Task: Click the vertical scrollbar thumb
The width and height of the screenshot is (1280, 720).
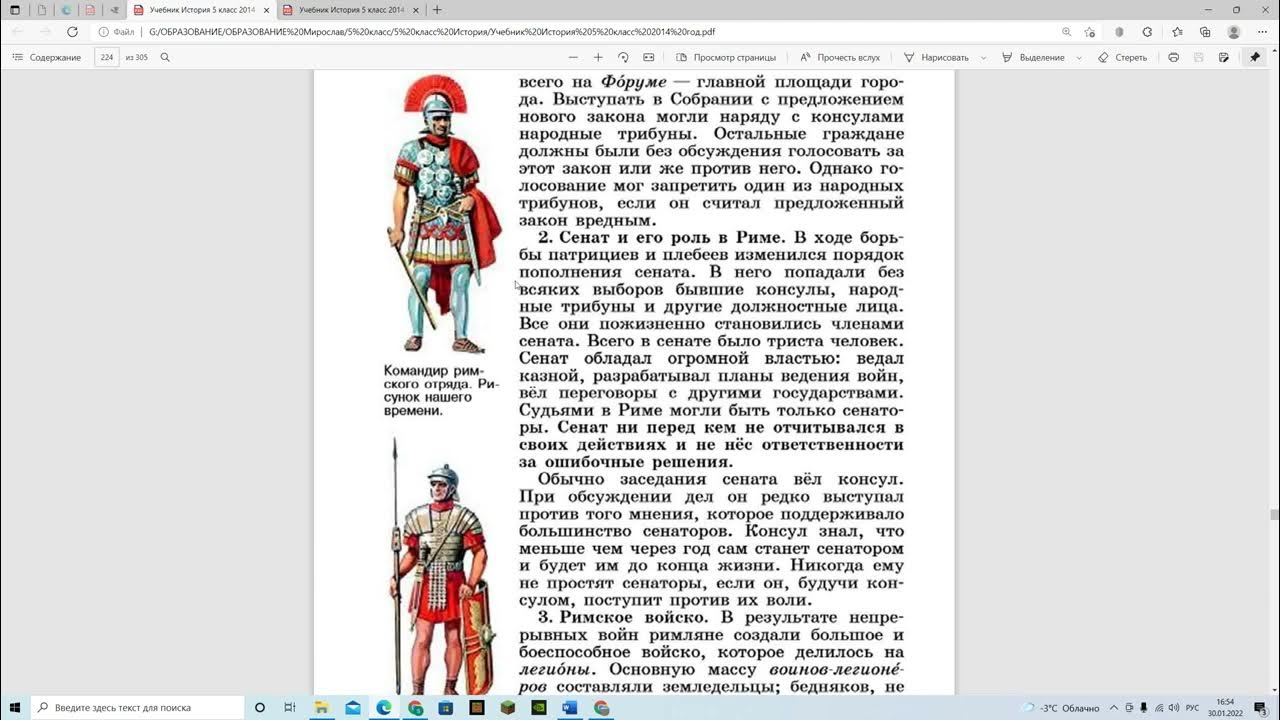Action: [1274, 515]
